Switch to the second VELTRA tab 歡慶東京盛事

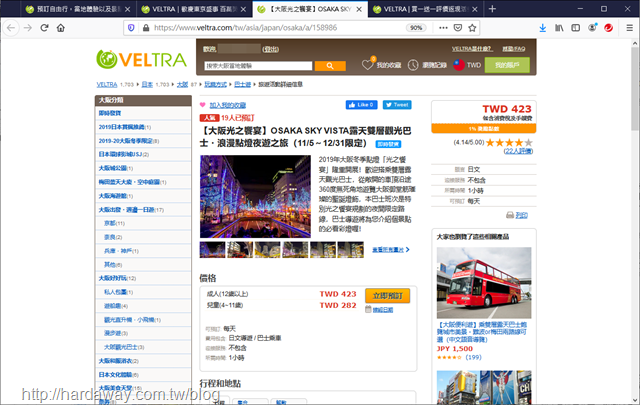(193, 9)
